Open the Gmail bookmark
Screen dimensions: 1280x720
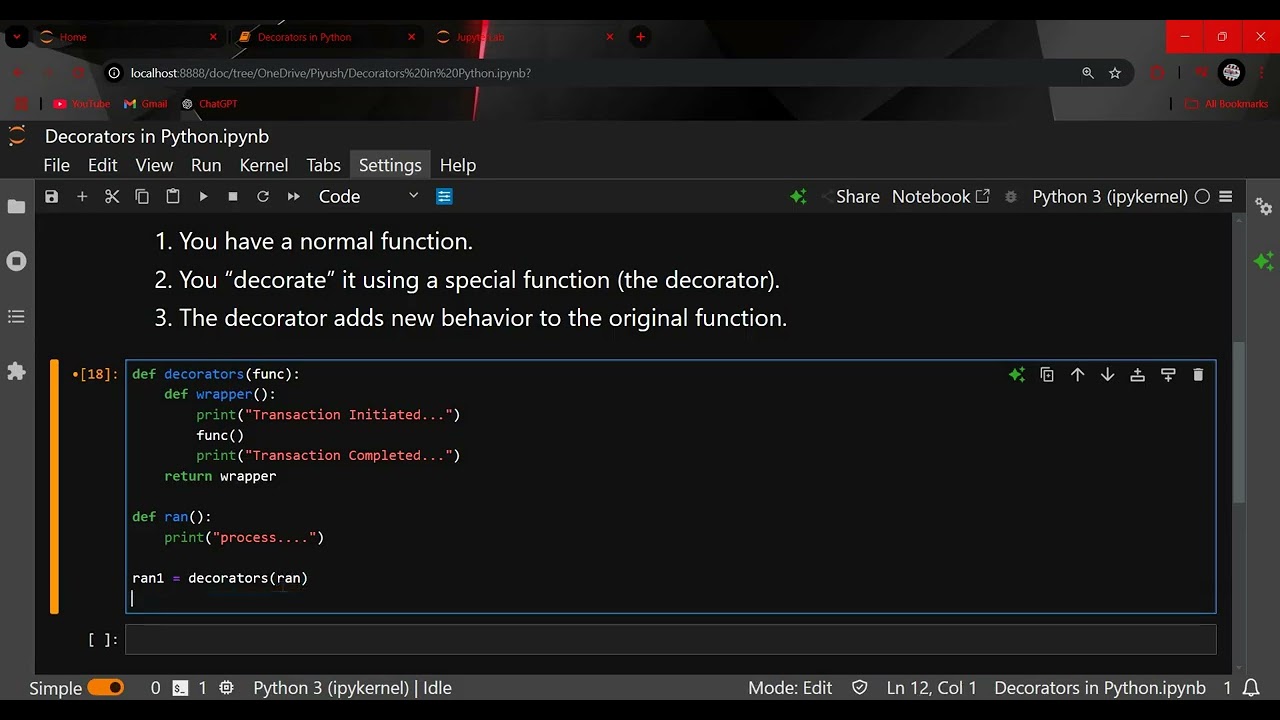[x=146, y=104]
